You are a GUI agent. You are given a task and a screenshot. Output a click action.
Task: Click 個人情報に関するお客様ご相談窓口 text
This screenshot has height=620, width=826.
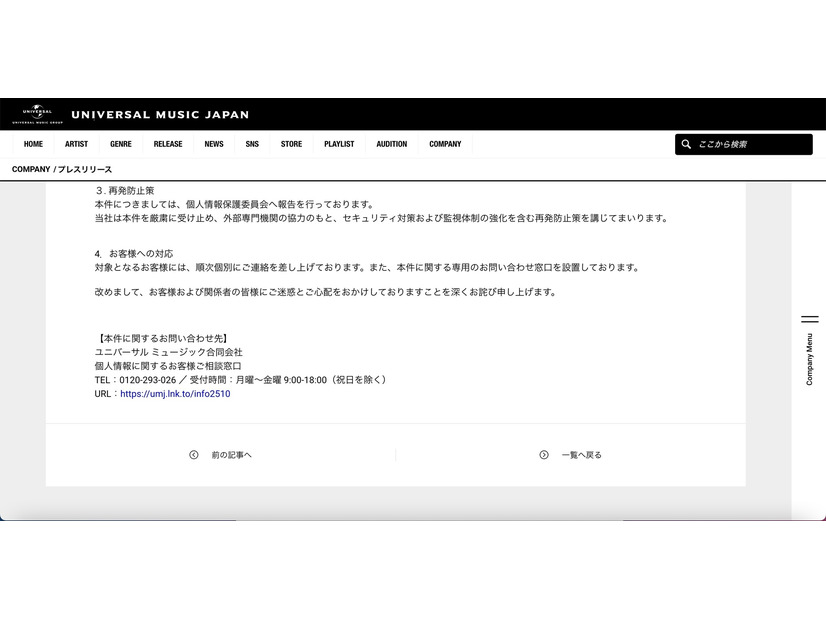[168, 366]
